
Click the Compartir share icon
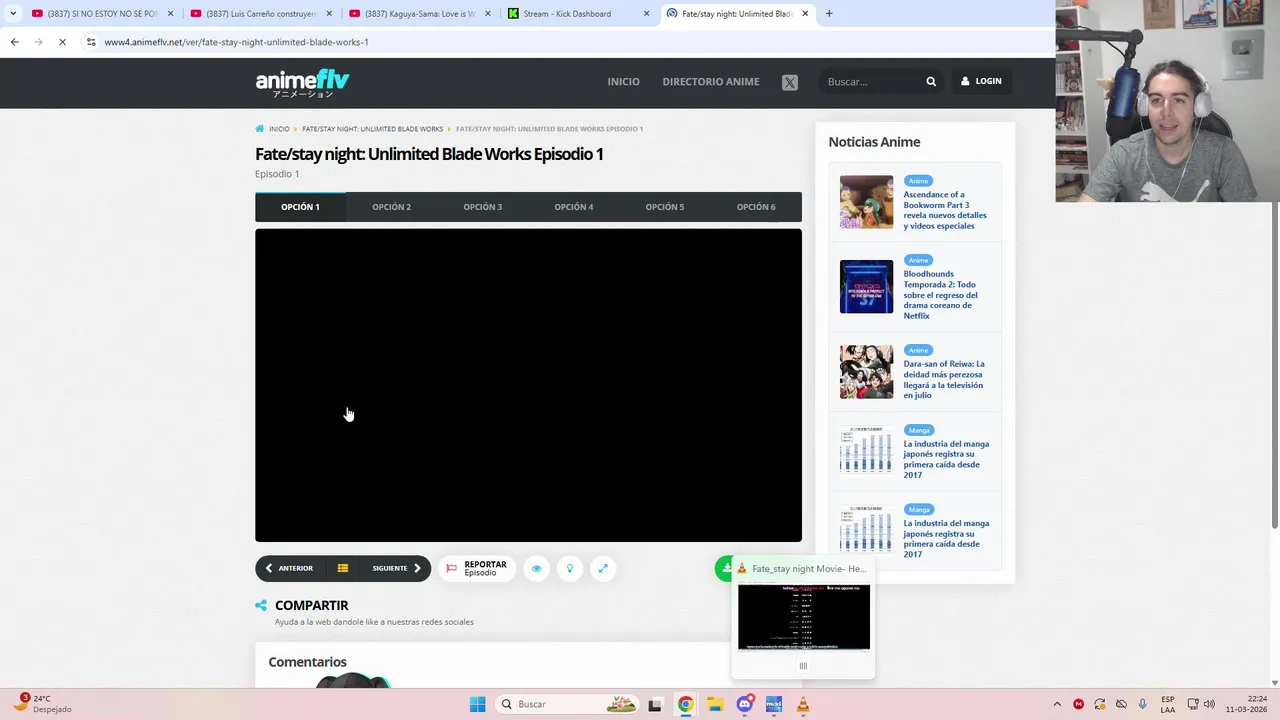pos(261,605)
